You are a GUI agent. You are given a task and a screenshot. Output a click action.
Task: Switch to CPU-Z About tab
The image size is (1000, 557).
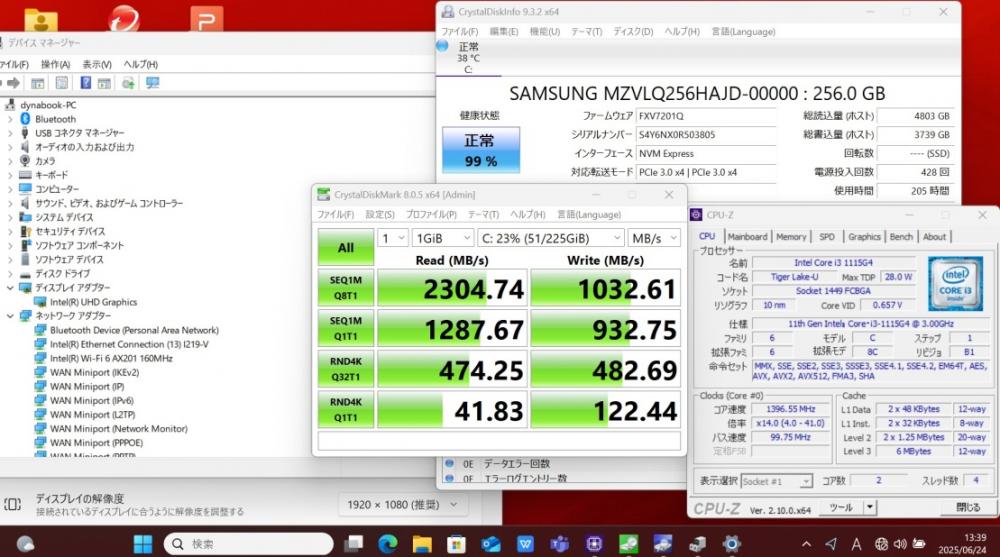pyautogui.click(x=934, y=237)
